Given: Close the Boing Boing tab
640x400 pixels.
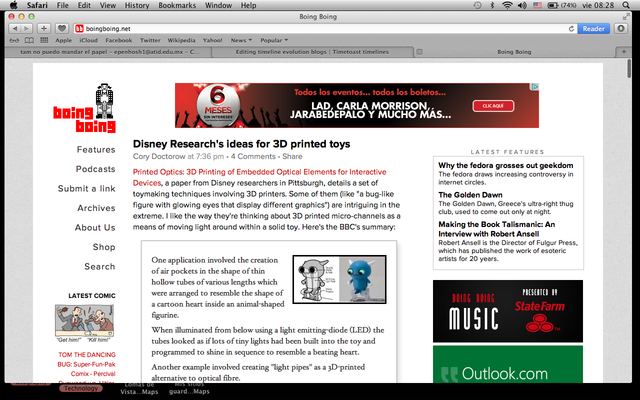Looking at the screenshot, I should (x=419, y=52).
